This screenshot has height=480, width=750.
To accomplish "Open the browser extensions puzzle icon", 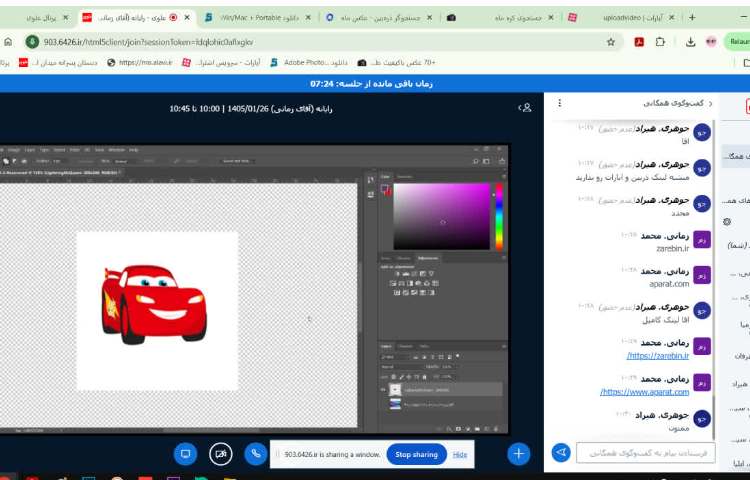I will (661, 42).
